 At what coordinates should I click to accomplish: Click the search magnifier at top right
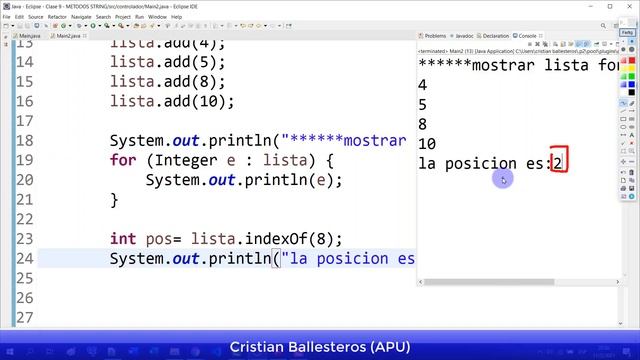click(x=603, y=26)
